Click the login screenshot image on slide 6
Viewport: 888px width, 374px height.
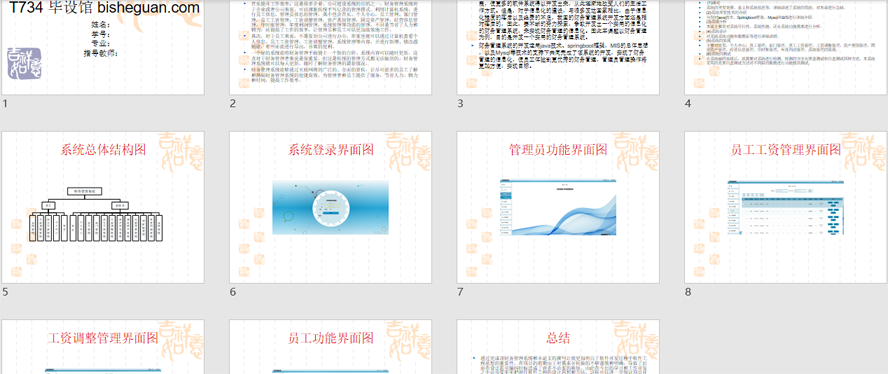coord(331,207)
